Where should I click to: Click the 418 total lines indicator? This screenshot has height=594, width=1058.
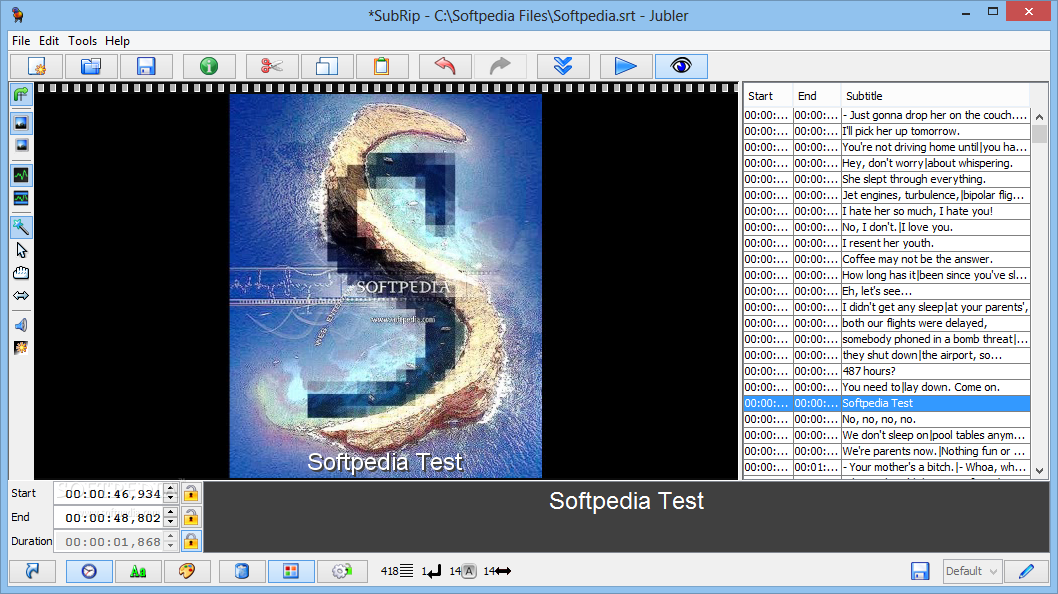tap(397, 571)
